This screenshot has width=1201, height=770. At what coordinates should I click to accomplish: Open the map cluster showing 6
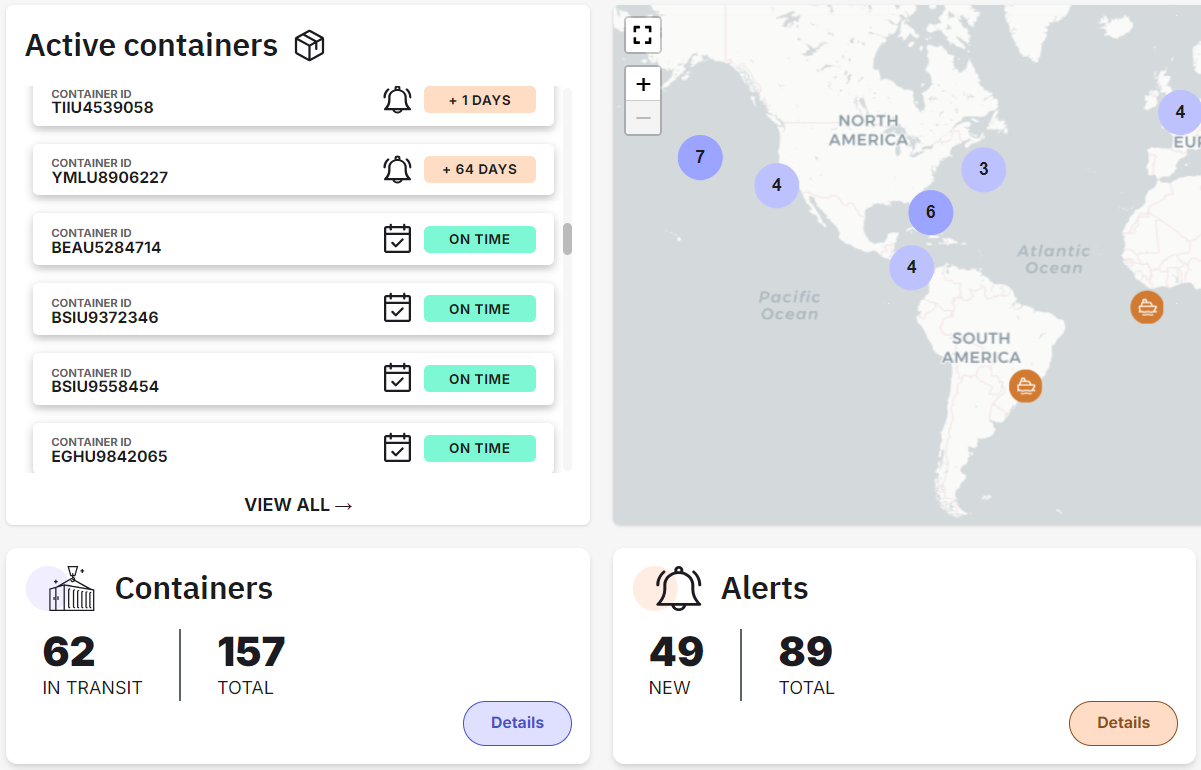point(931,213)
